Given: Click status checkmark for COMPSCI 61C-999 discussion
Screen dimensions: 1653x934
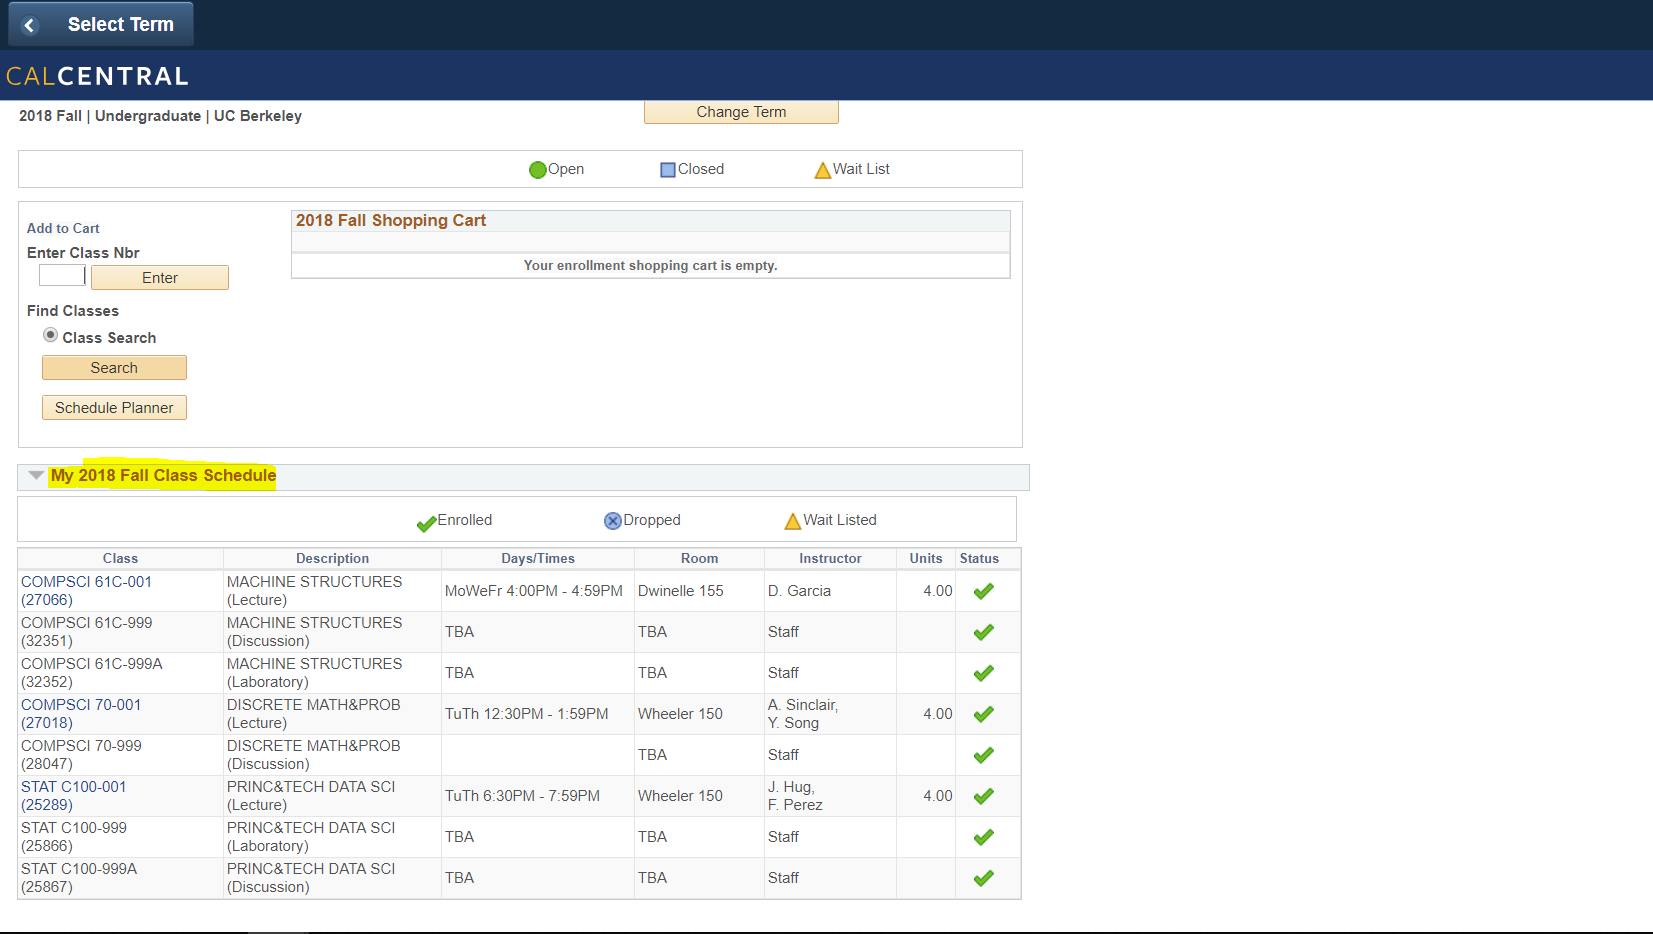Looking at the screenshot, I should 984,632.
